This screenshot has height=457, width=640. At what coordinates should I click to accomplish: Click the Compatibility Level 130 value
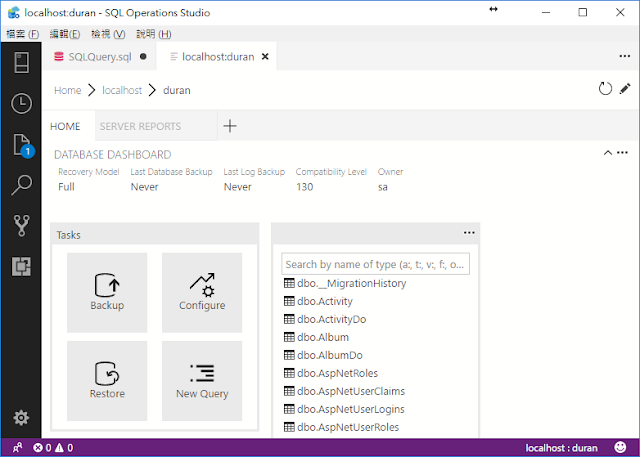tap(304, 187)
